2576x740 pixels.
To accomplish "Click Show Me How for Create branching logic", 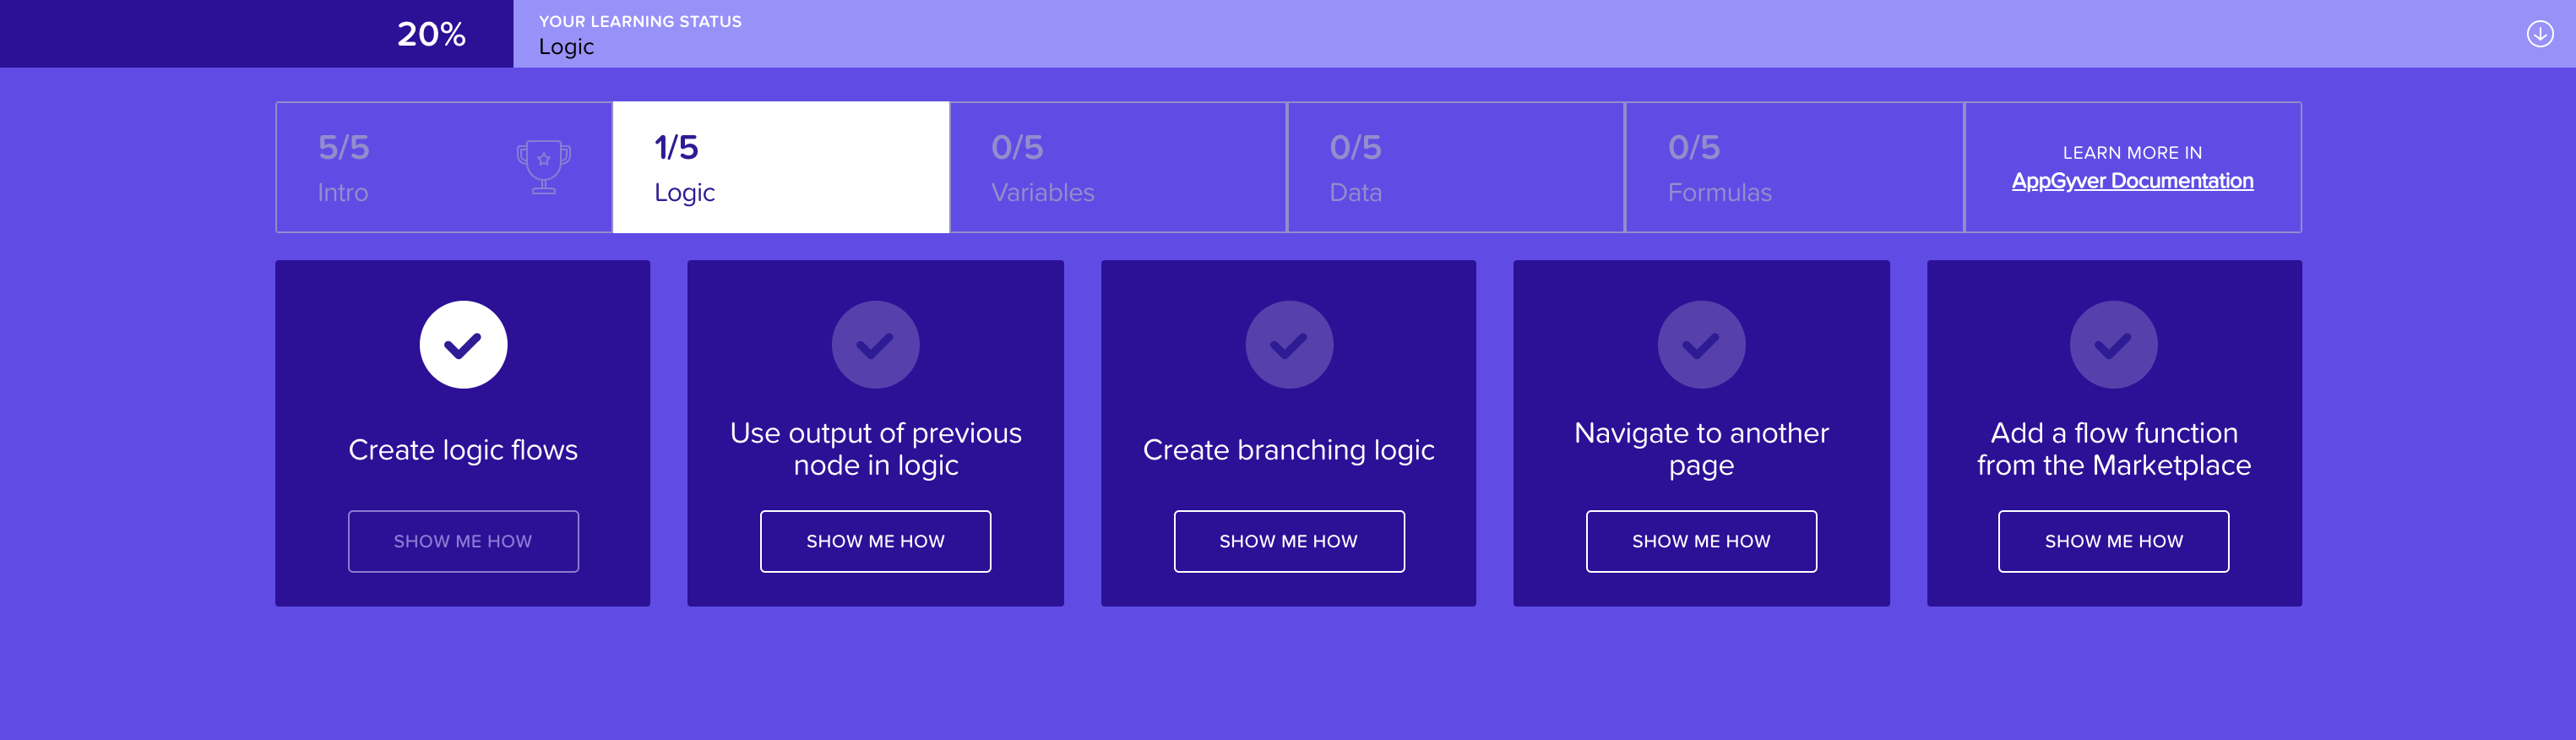I will click(x=1289, y=541).
